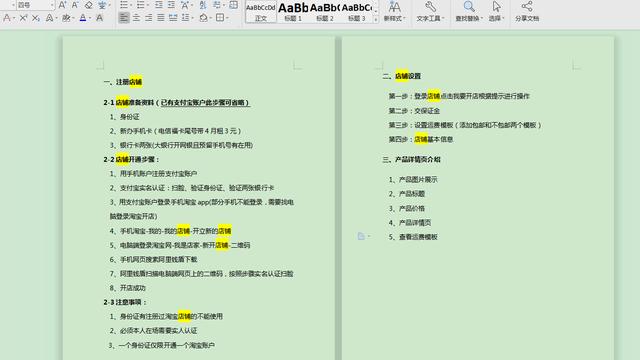The image size is (640, 360).
Task: Toggle subscript X₂ formatting
Action: (36, 18)
